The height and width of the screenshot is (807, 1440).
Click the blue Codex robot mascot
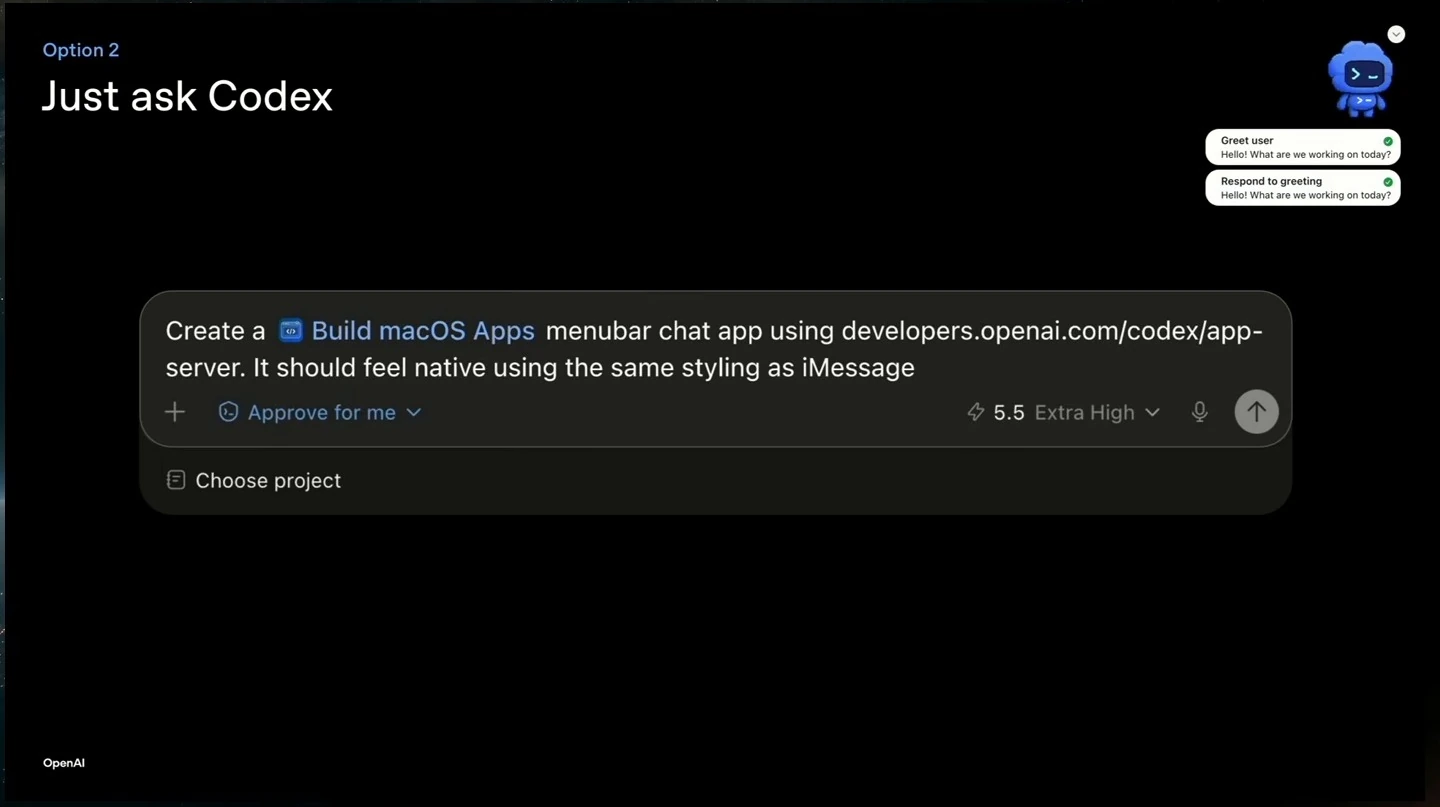point(1360,79)
